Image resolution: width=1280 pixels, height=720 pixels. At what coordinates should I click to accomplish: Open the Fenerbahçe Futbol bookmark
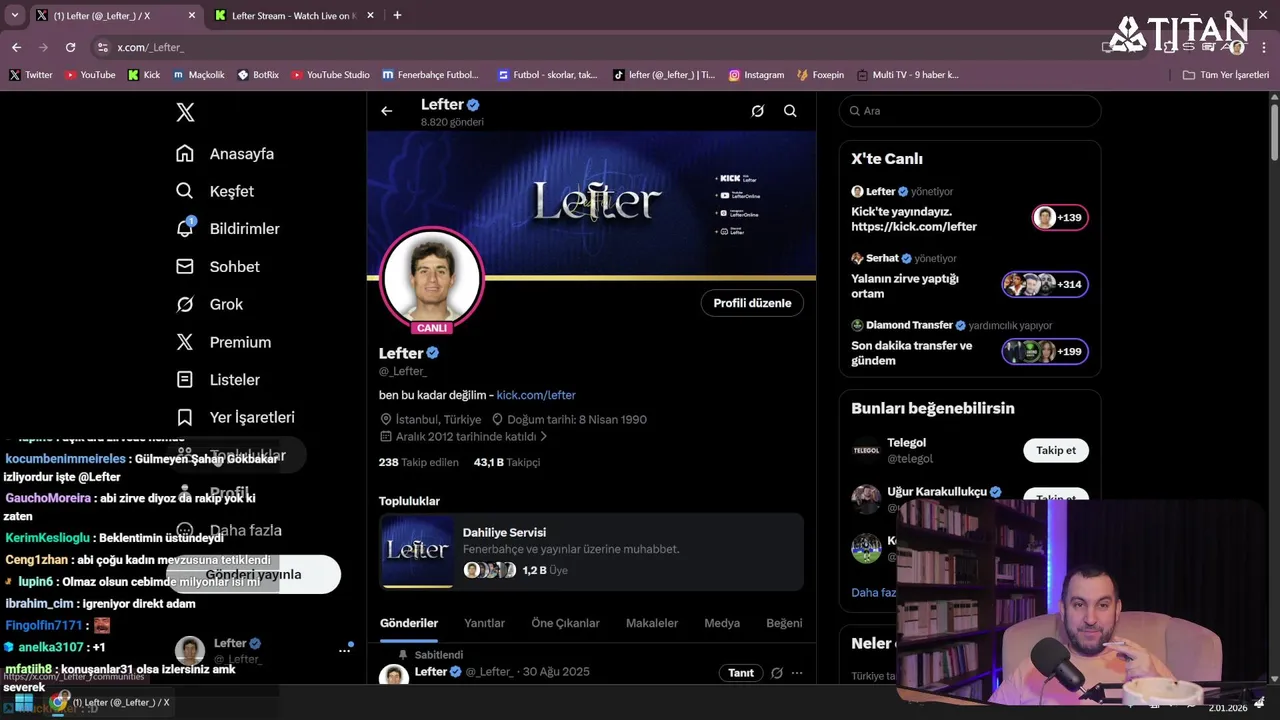(x=430, y=75)
